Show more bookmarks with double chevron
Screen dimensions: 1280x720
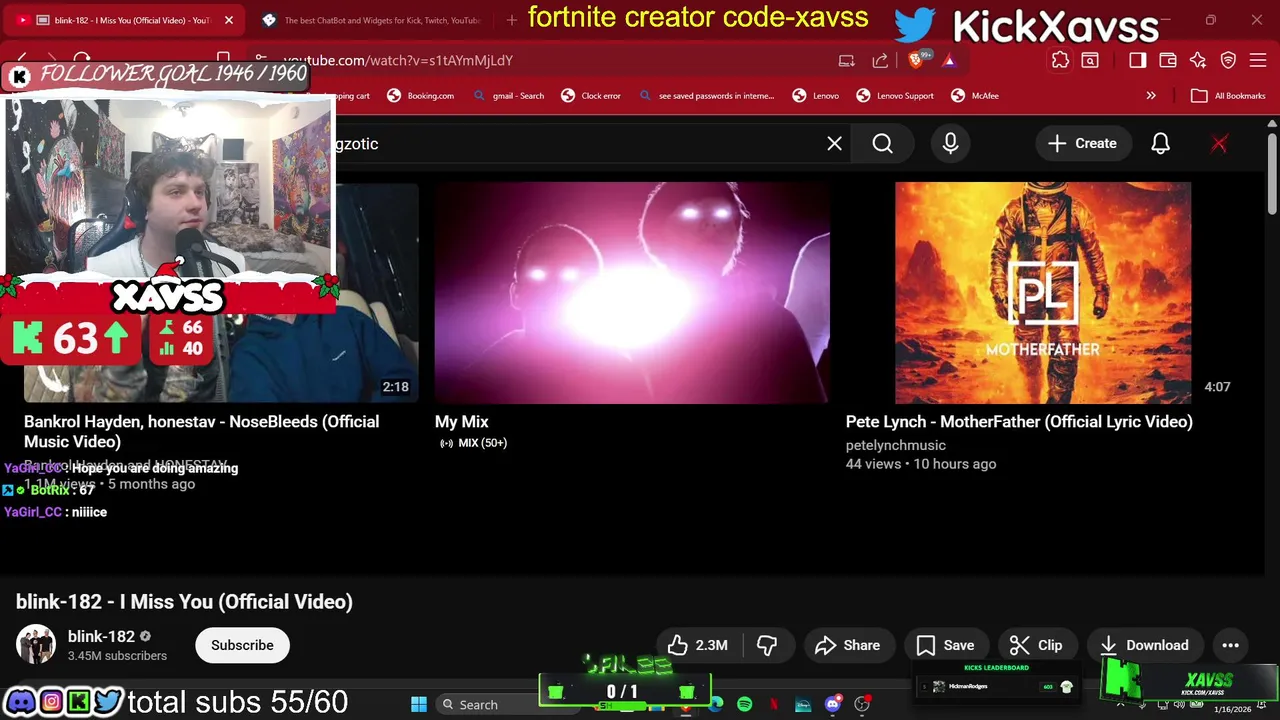1151,95
